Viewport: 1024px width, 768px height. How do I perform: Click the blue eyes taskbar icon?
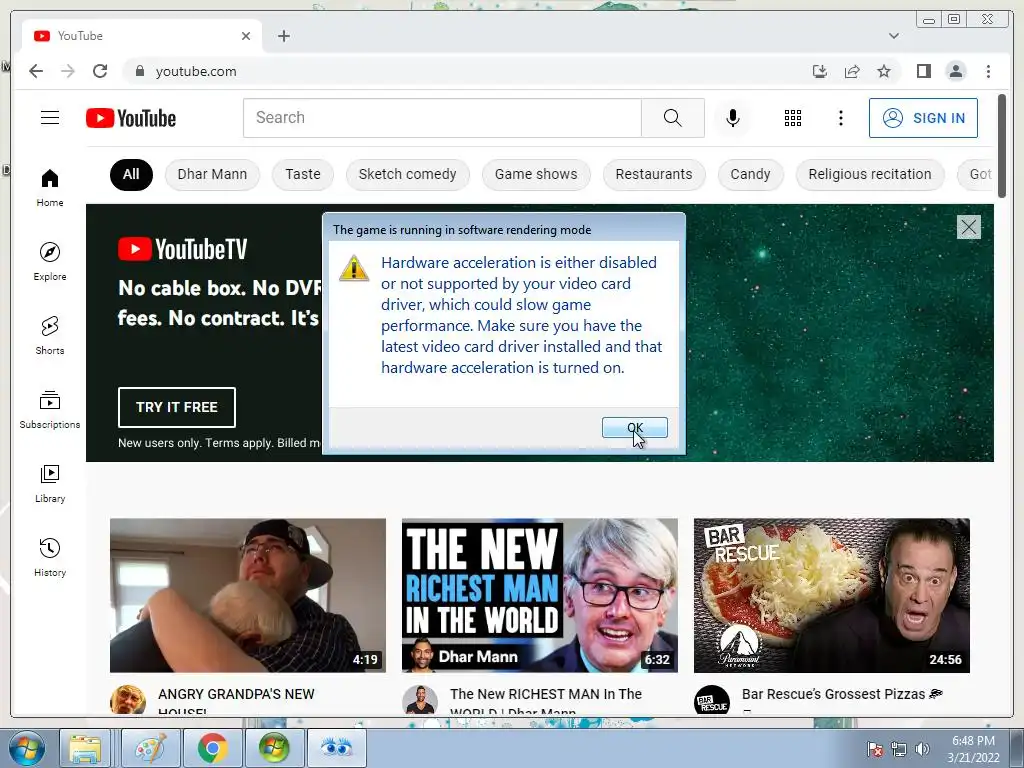[336, 748]
